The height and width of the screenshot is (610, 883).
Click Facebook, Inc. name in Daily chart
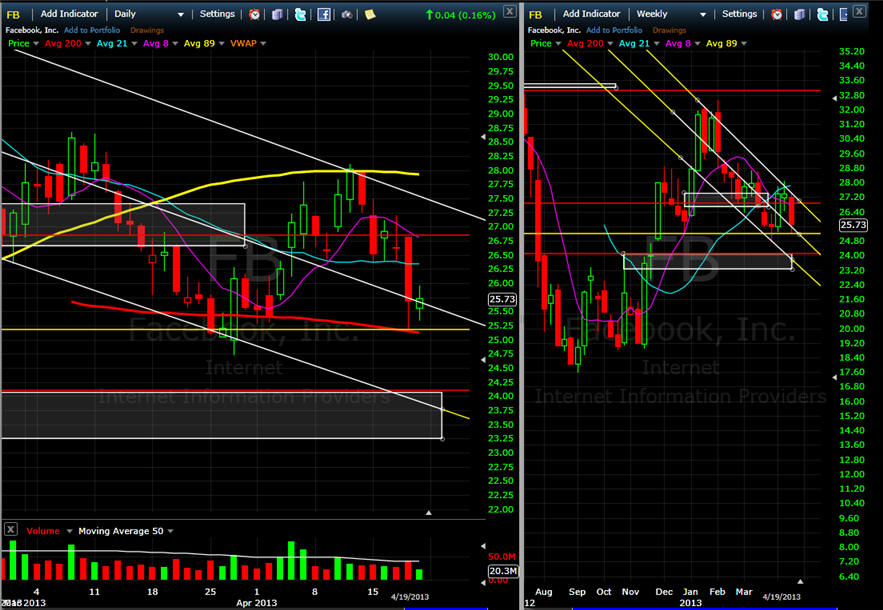[x=32, y=30]
